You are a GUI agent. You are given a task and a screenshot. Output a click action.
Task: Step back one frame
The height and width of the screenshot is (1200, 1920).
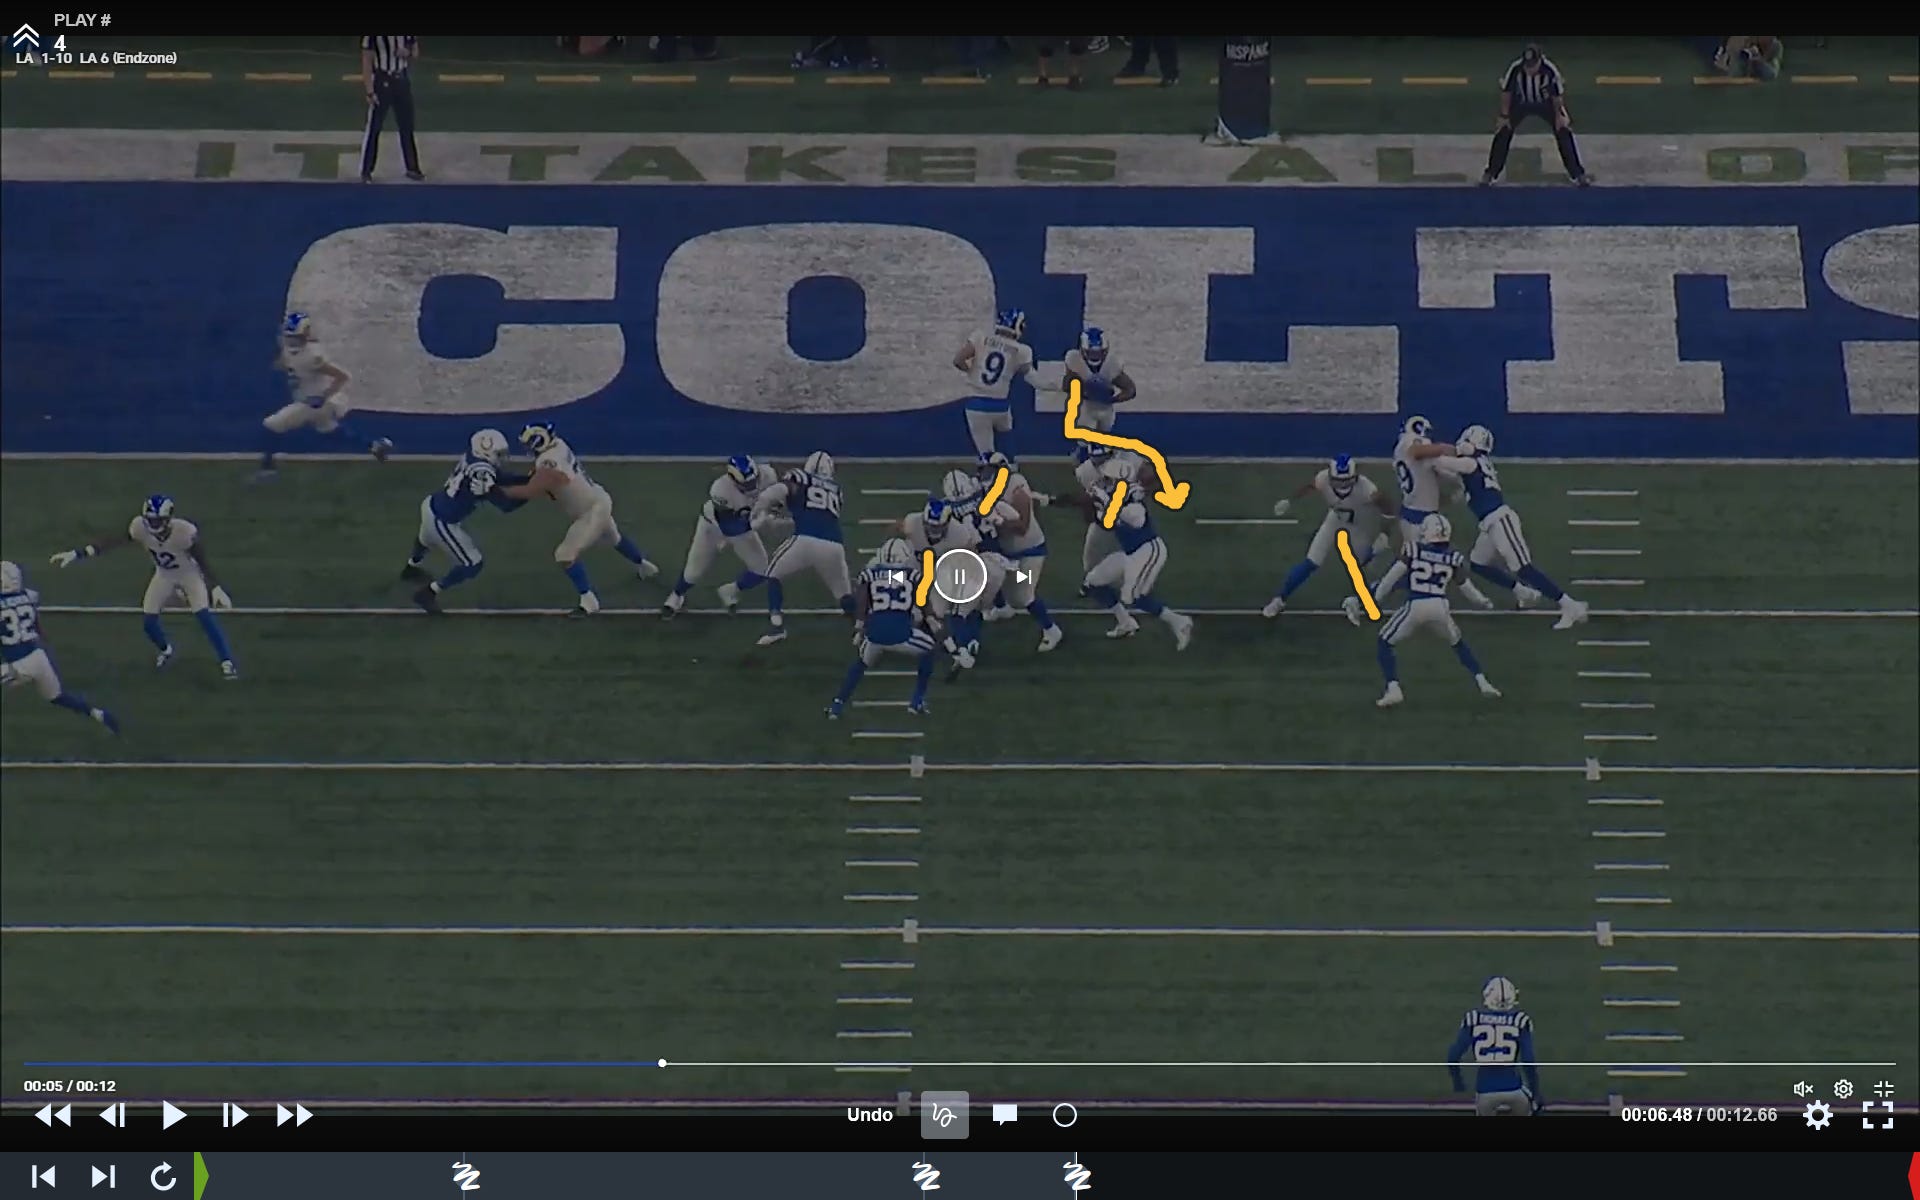(x=113, y=1115)
